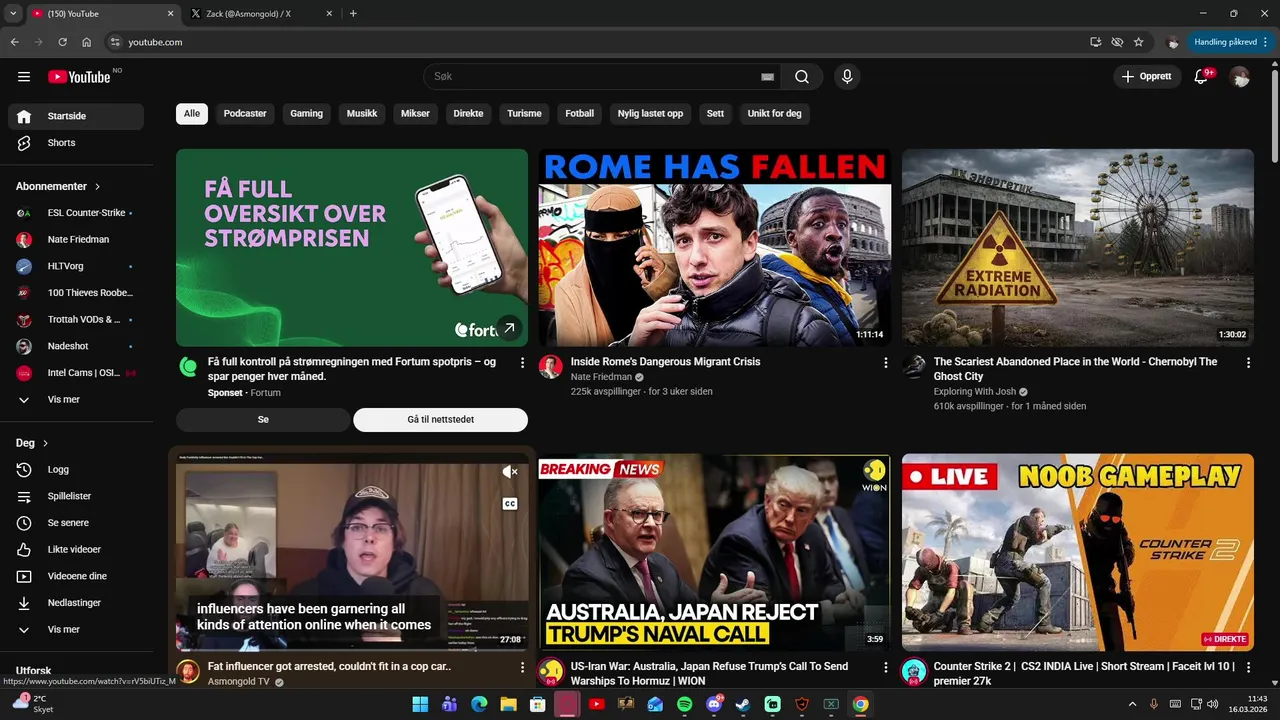Image resolution: width=1280 pixels, height=720 pixels.
Task: Open the notifications bell
Action: (1202, 77)
